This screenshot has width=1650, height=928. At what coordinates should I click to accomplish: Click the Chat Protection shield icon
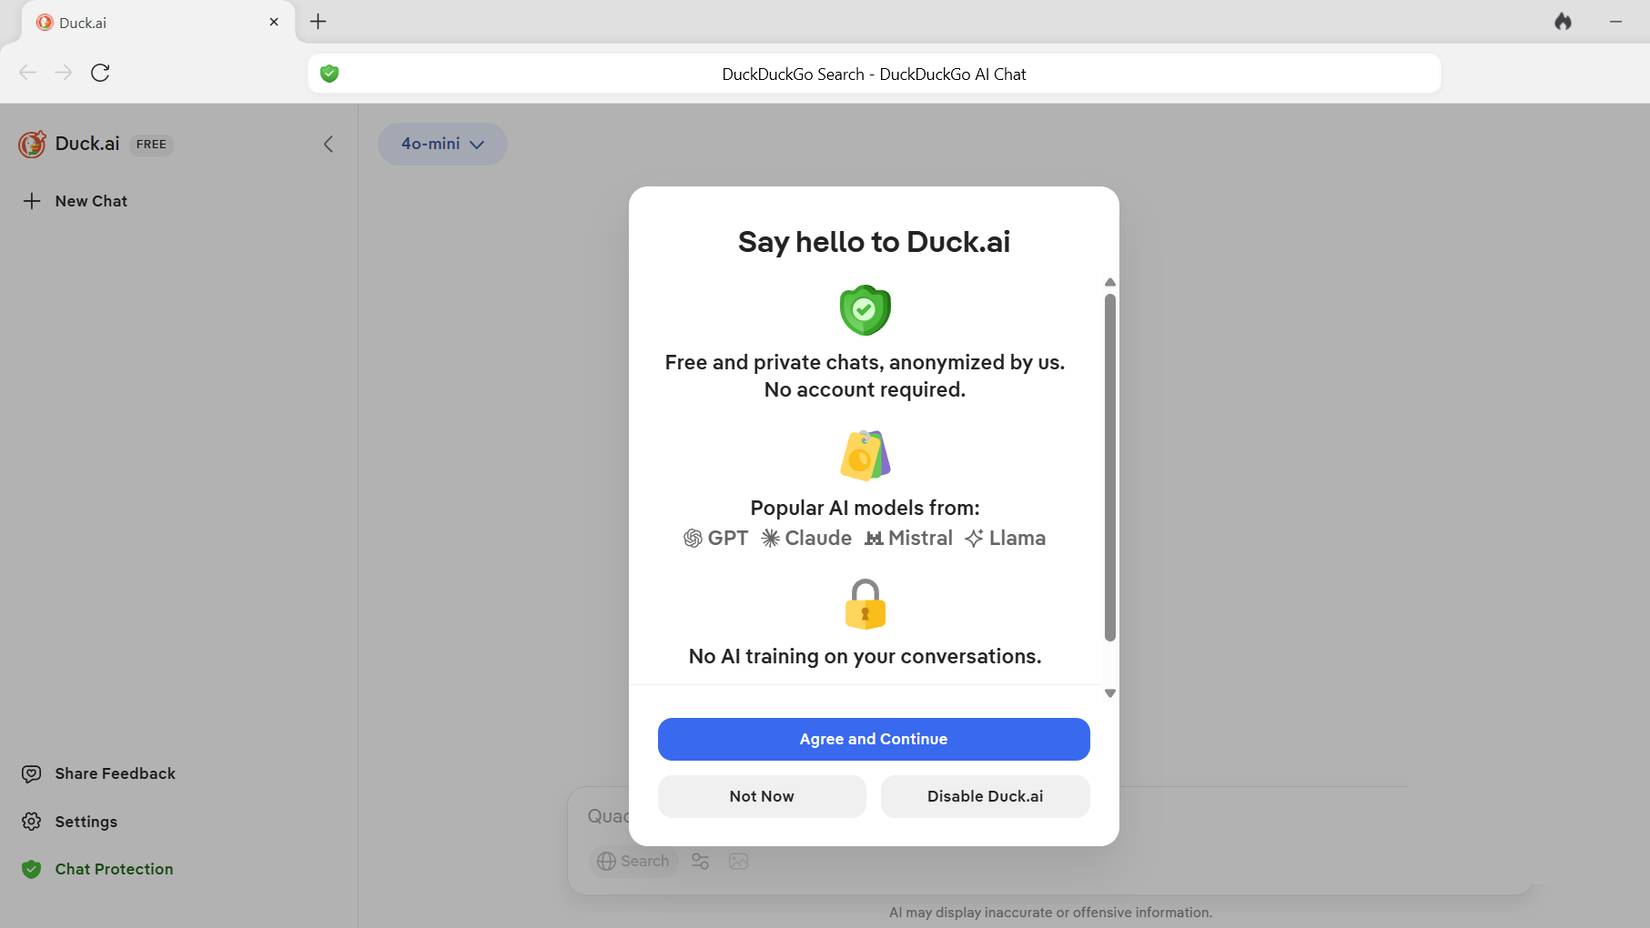coord(31,869)
